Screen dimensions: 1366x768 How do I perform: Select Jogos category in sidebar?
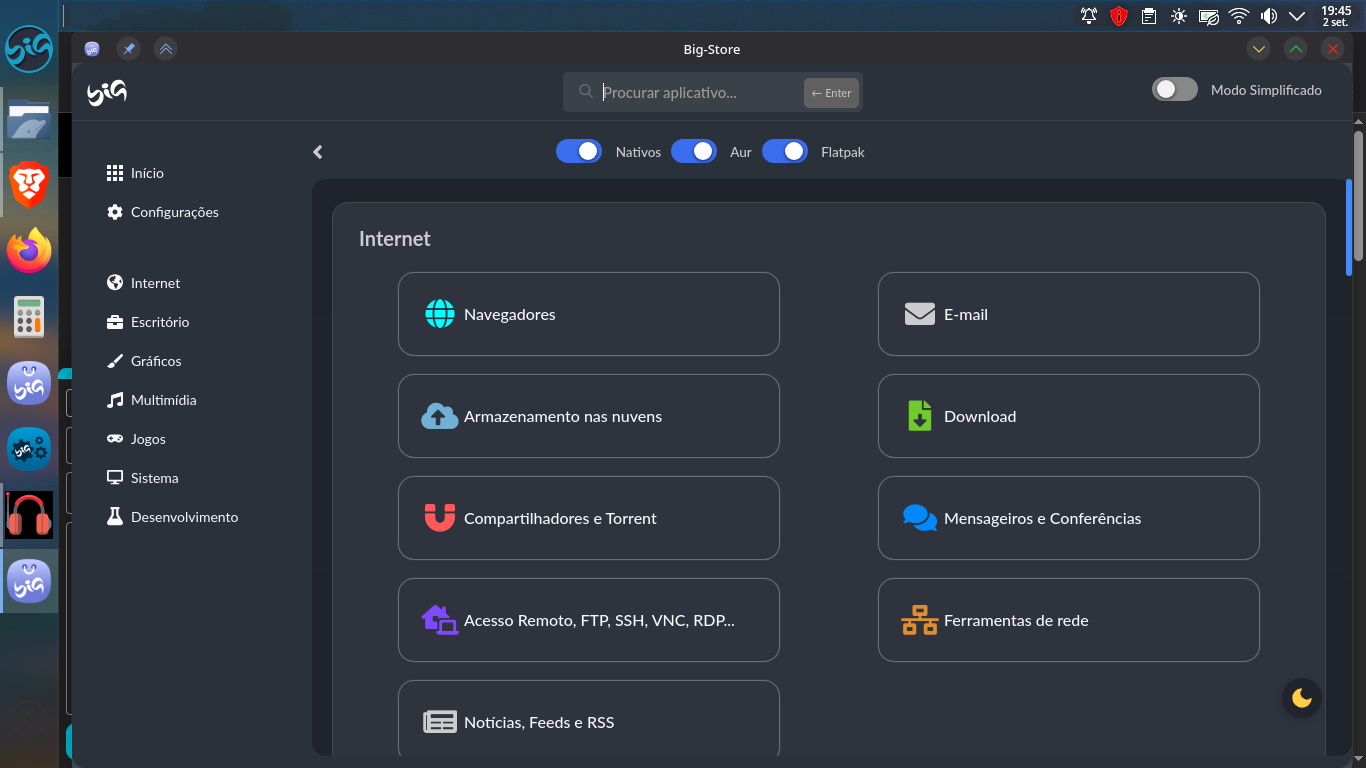pos(135,439)
